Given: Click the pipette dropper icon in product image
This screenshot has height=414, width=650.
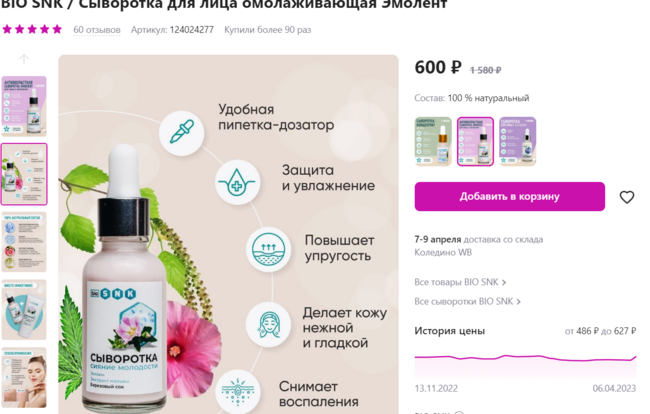Looking at the screenshot, I should pyautogui.click(x=182, y=133).
